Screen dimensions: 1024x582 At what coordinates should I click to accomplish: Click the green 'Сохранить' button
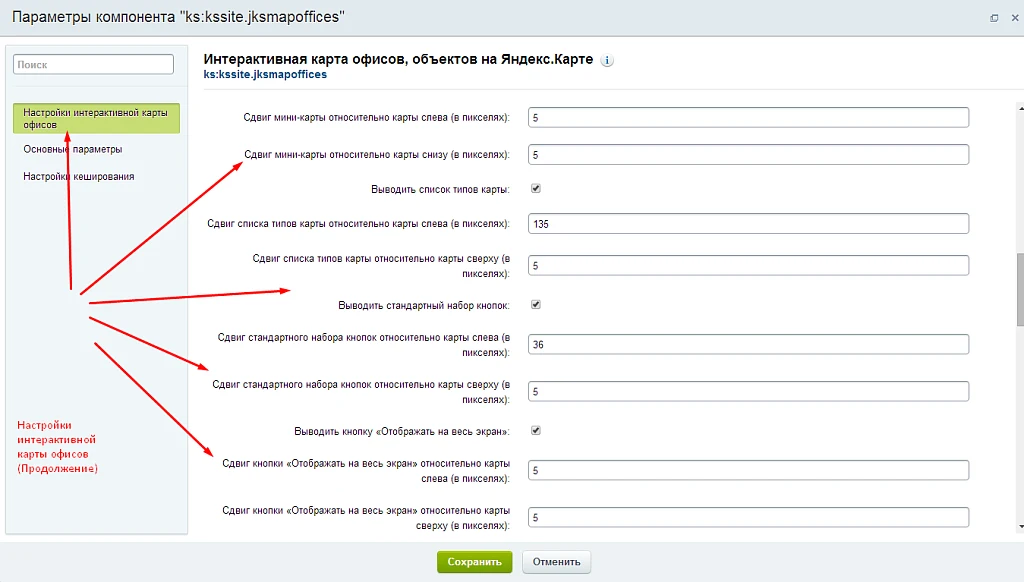pyautogui.click(x=474, y=562)
